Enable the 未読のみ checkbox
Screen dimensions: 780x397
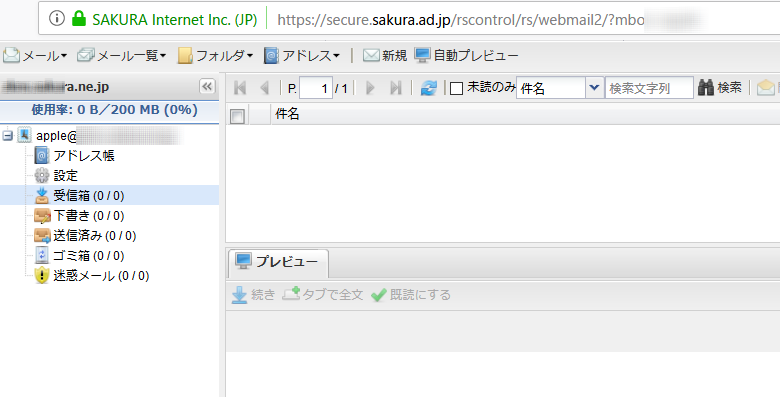click(456, 89)
